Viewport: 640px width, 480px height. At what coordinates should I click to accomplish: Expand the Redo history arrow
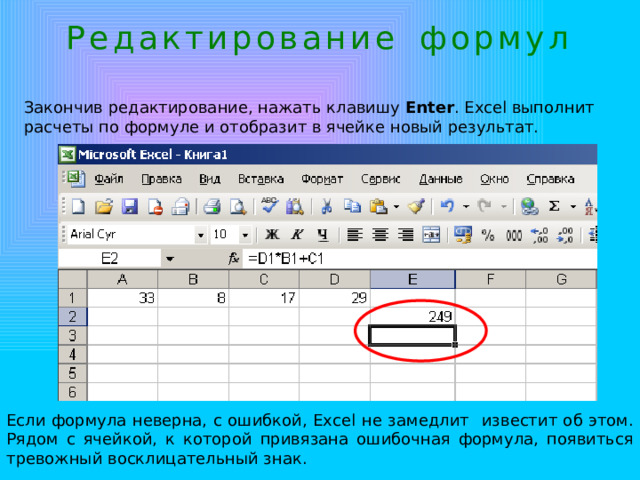pyautogui.click(x=504, y=207)
